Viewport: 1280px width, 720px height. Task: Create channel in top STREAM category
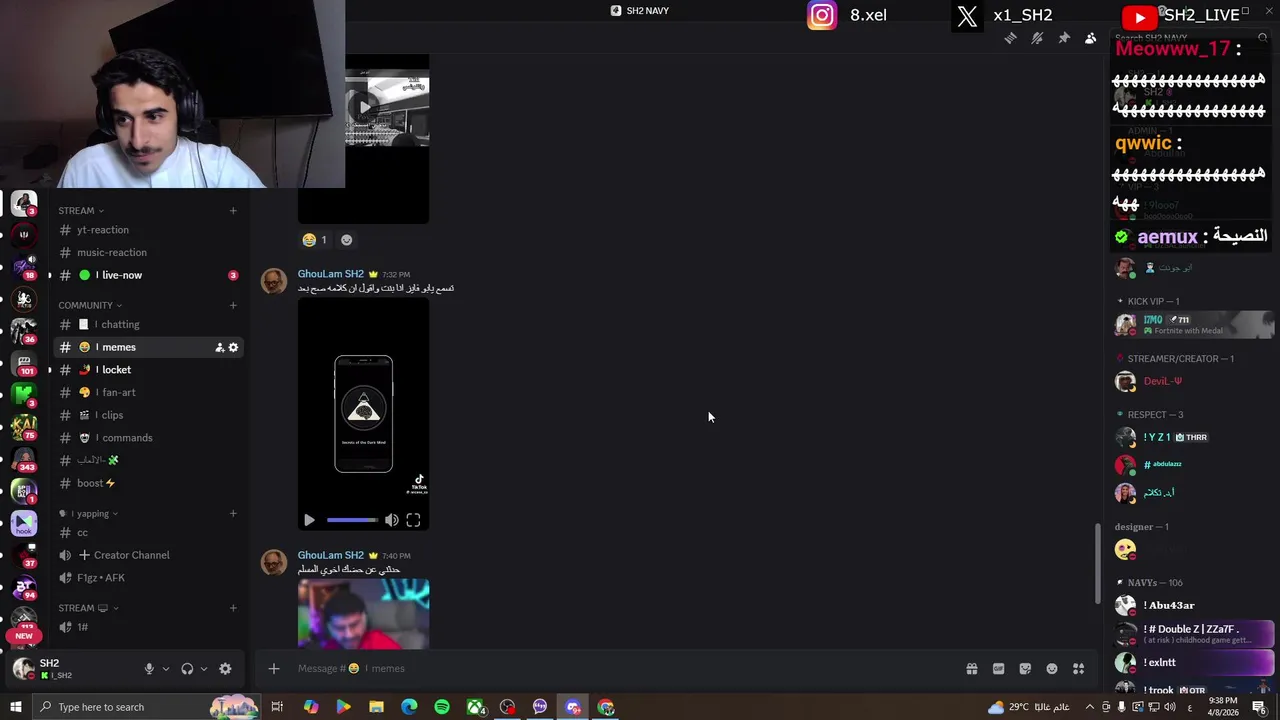click(233, 211)
